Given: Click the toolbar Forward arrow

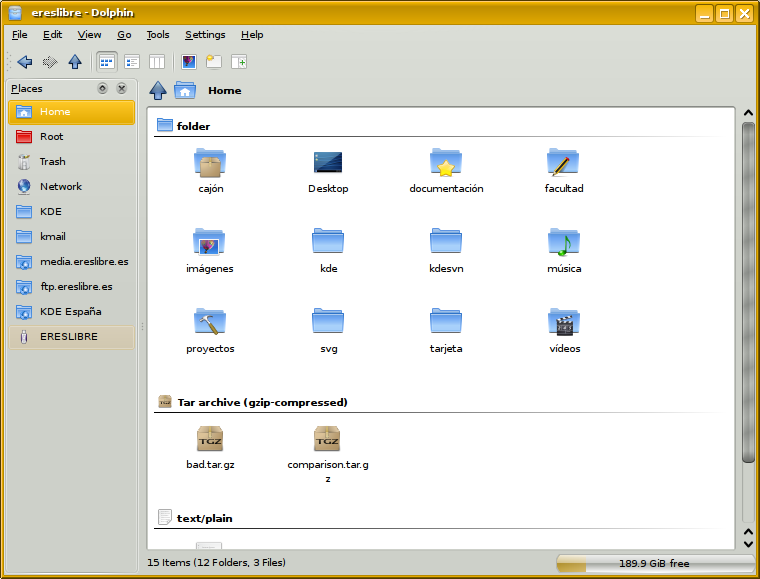Looking at the screenshot, I should coord(50,62).
